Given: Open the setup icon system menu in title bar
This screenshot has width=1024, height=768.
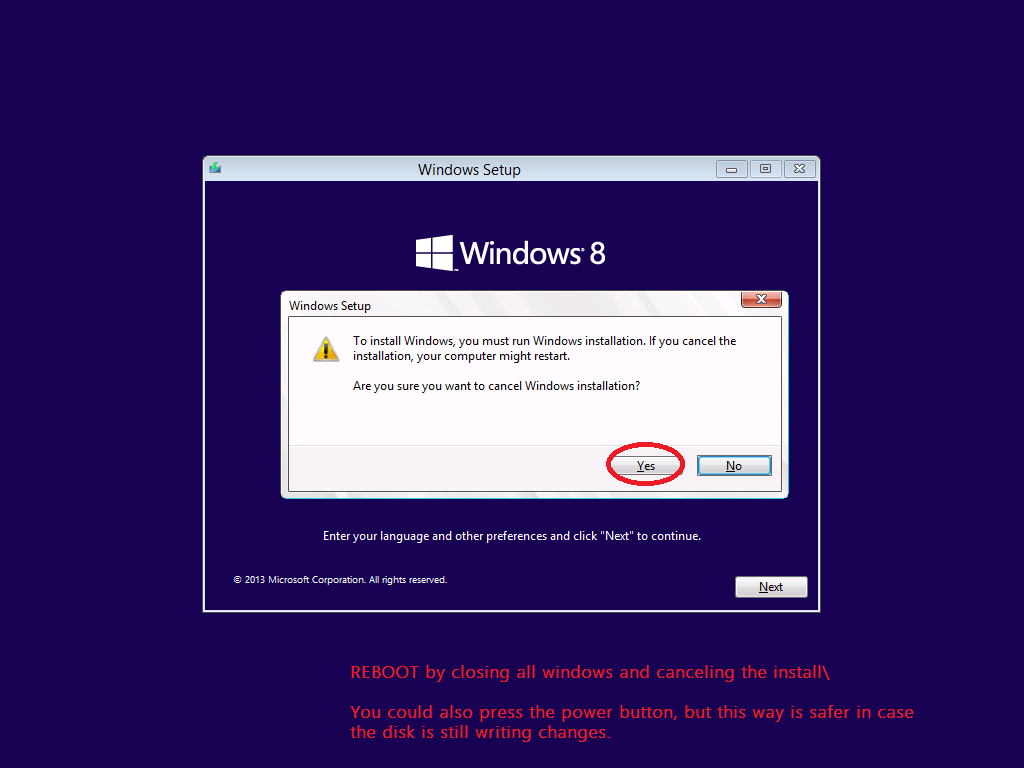Looking at the screenshot, I should pyautogui.click(x=215, y=168).
